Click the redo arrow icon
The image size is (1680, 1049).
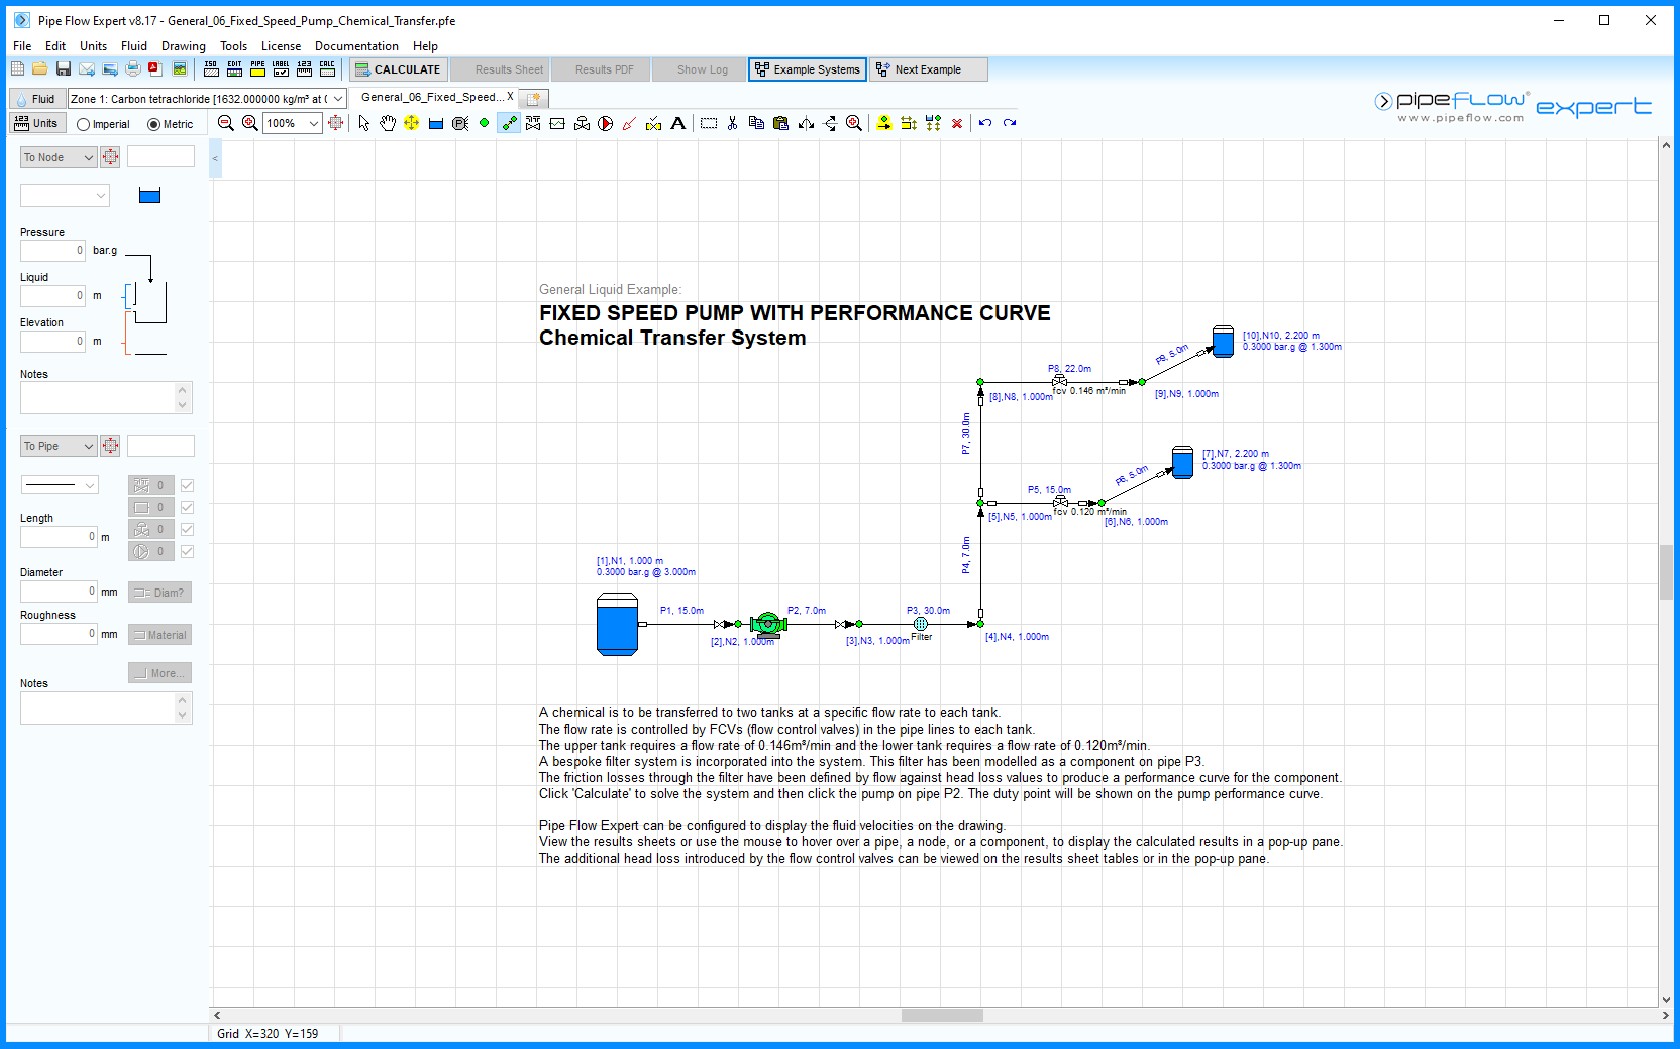1010,123
